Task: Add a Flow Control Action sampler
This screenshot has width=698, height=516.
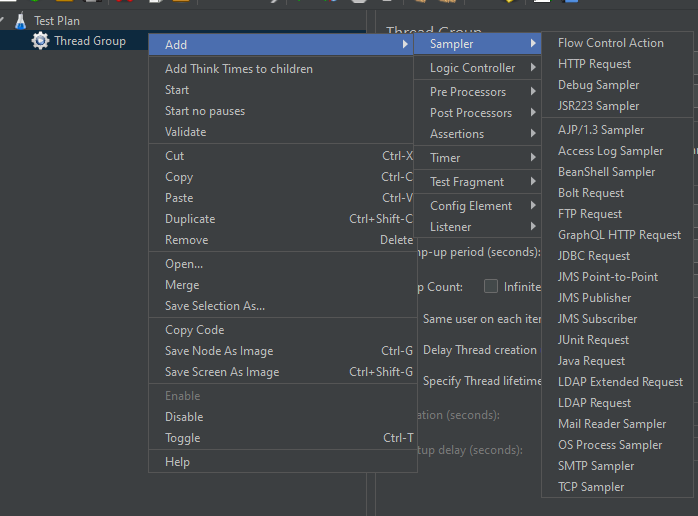Action: pos(617,43)
